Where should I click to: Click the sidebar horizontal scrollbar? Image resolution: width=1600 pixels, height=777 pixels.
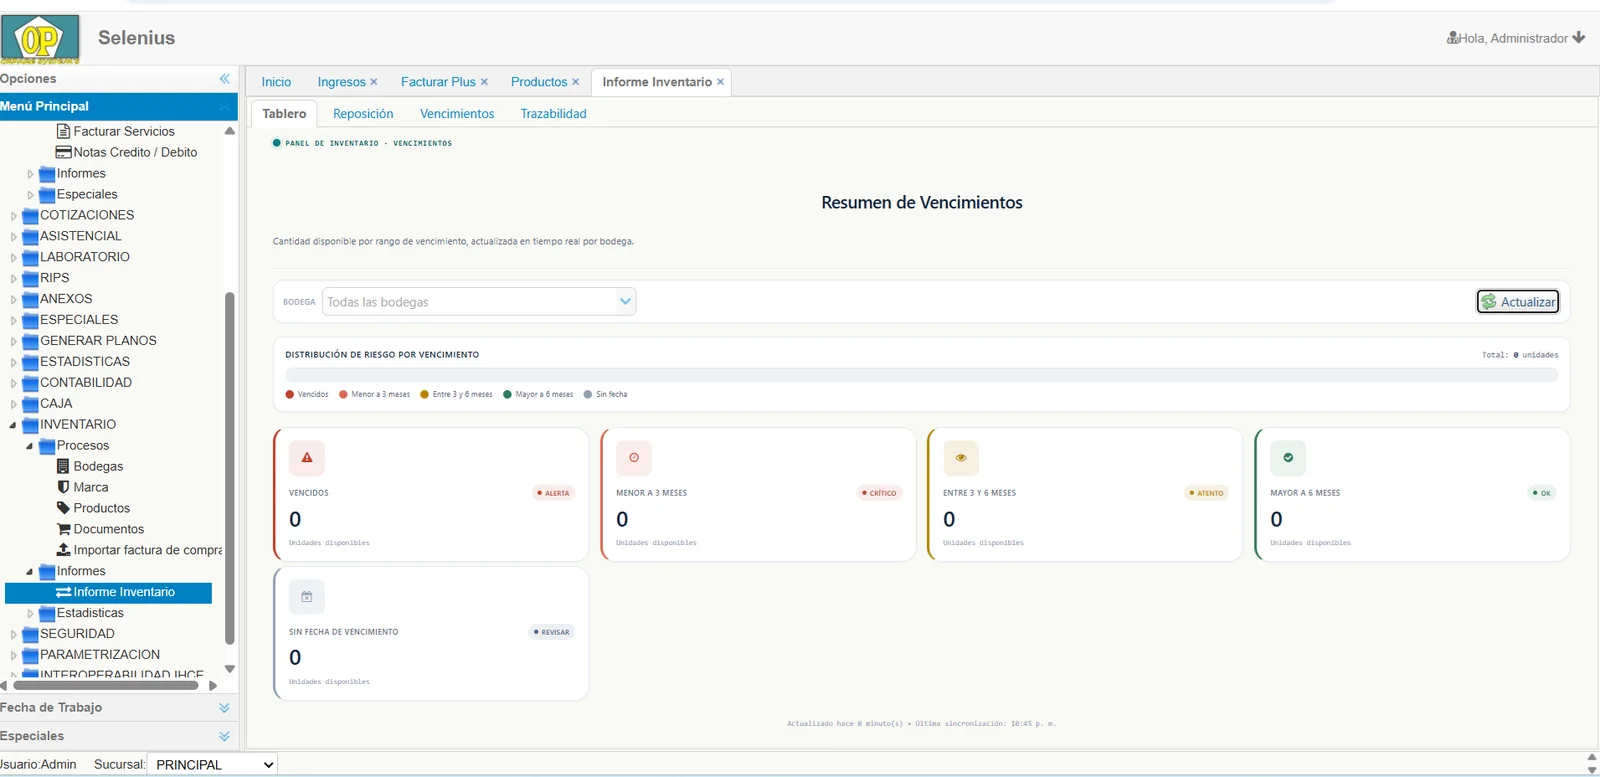tap(105, 686)
